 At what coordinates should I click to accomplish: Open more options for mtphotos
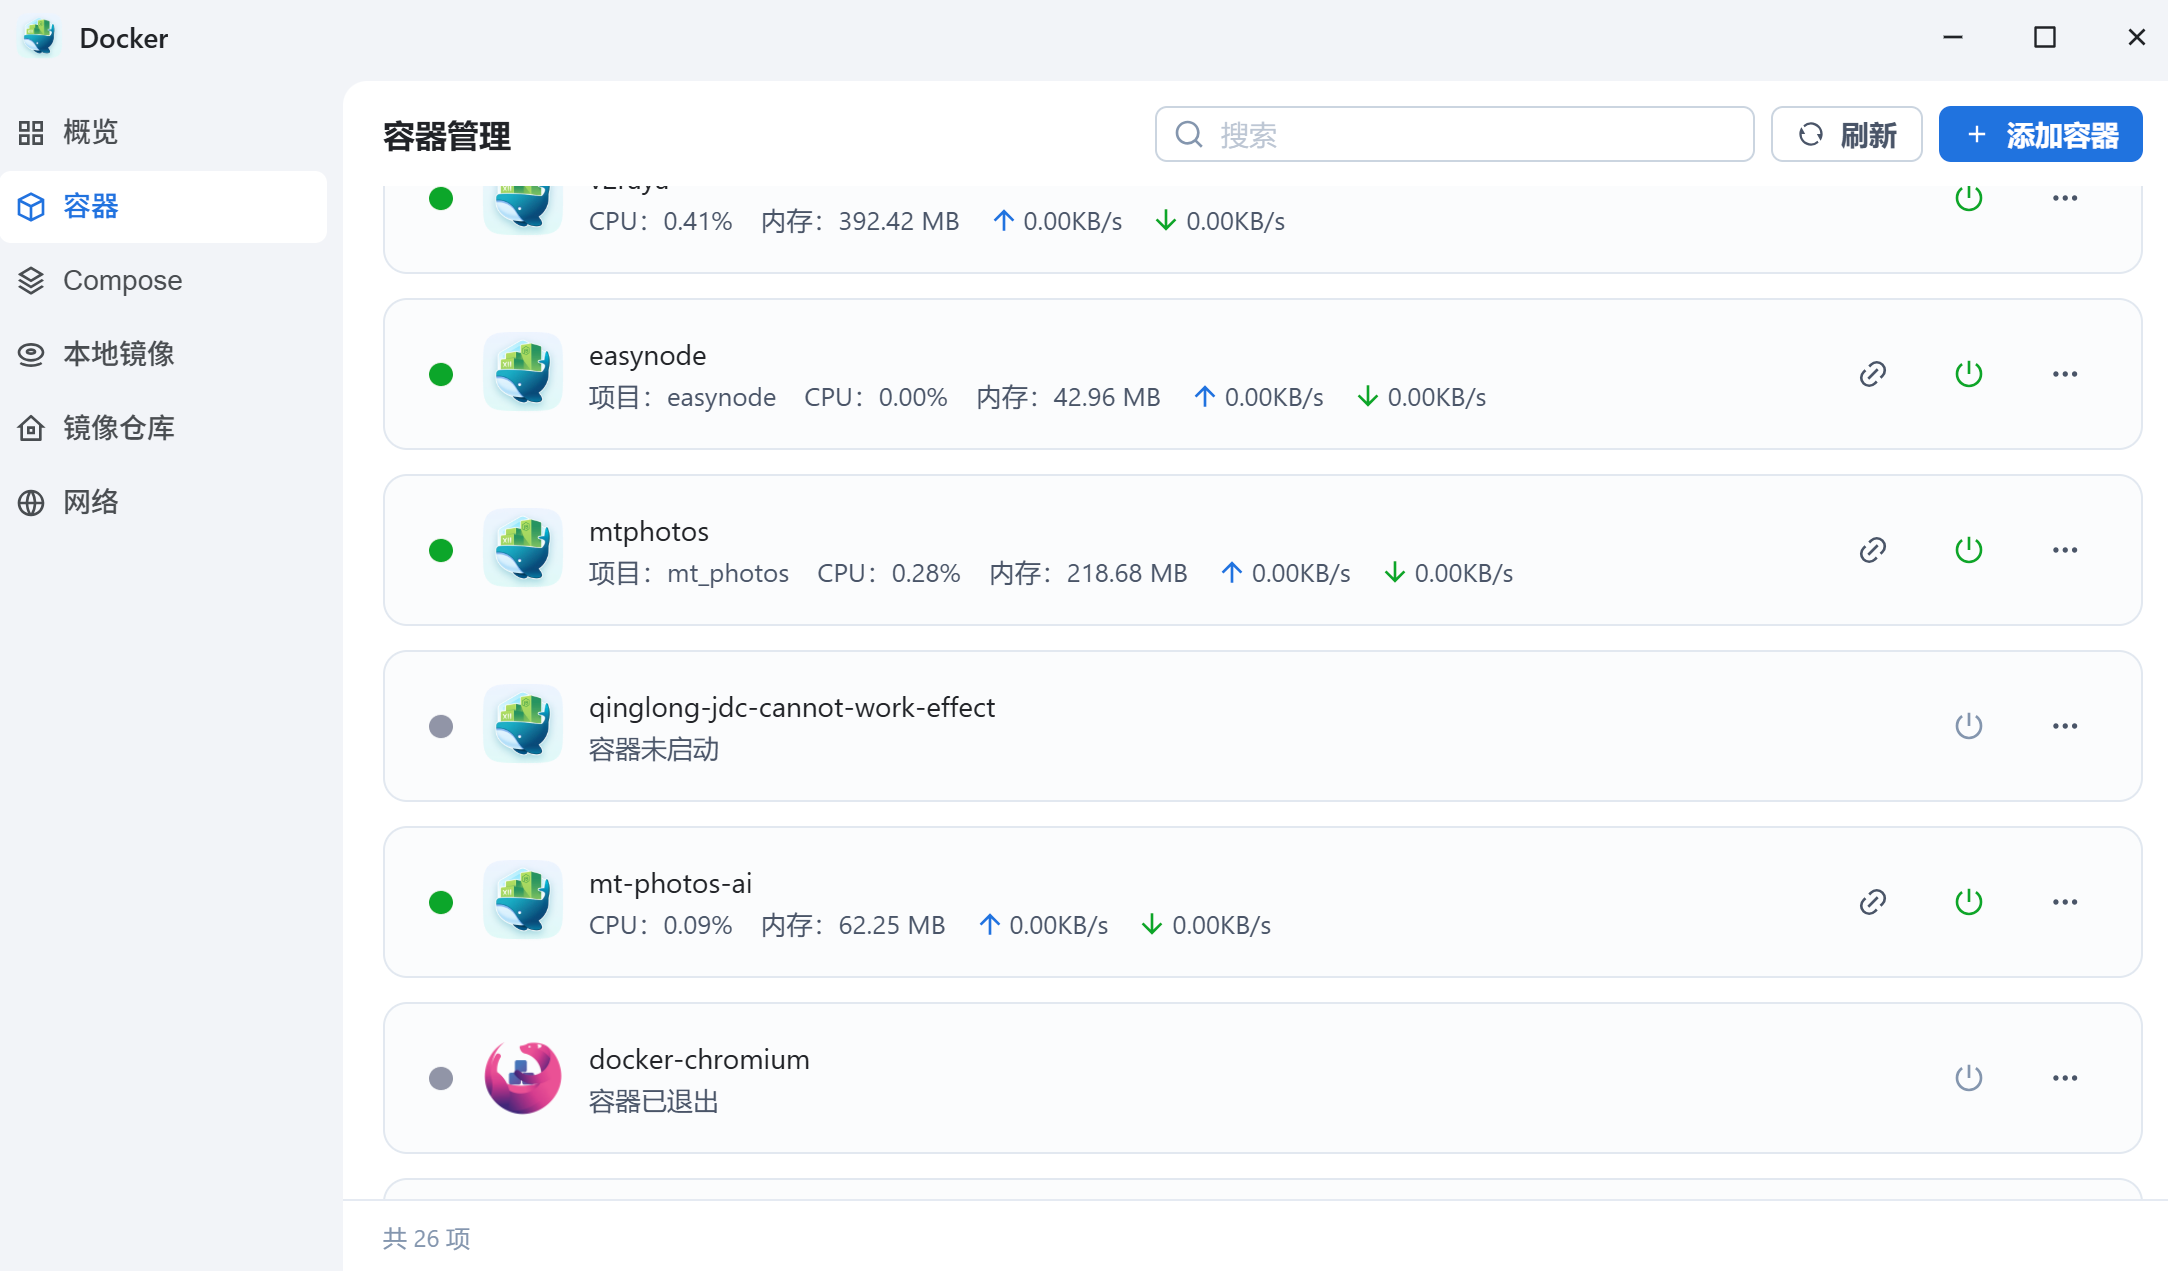click(2065, 550)
